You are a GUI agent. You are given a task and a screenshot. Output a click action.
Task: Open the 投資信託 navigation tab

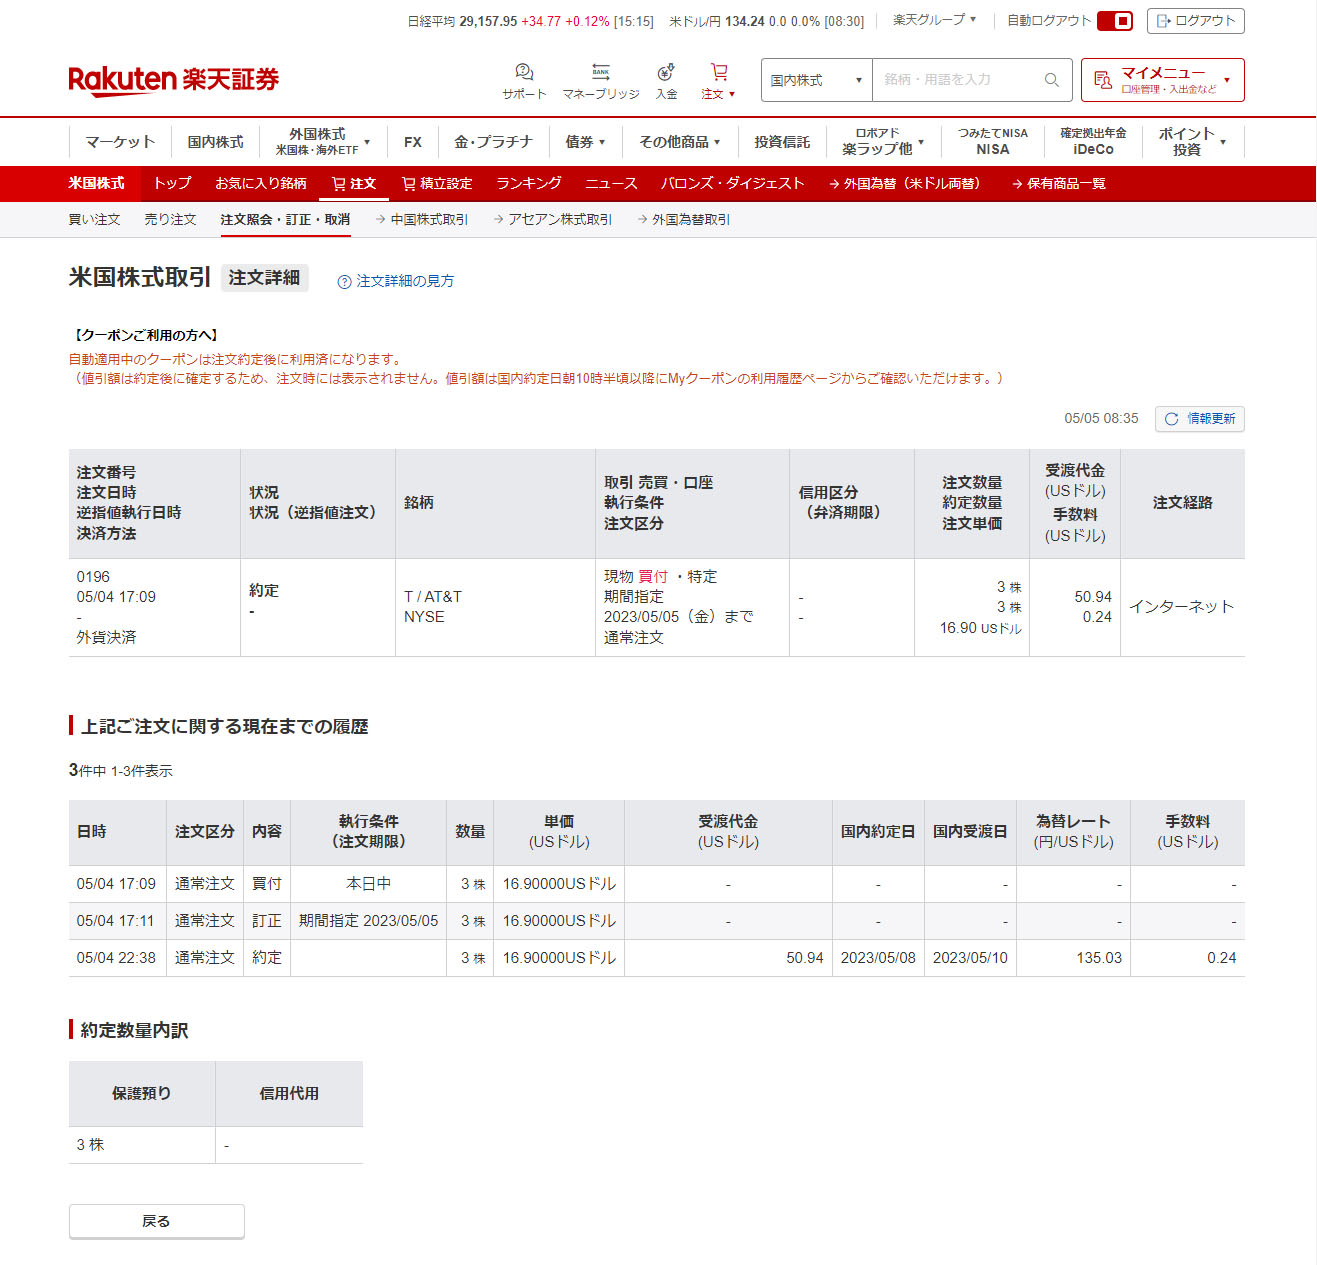[782, 142]
